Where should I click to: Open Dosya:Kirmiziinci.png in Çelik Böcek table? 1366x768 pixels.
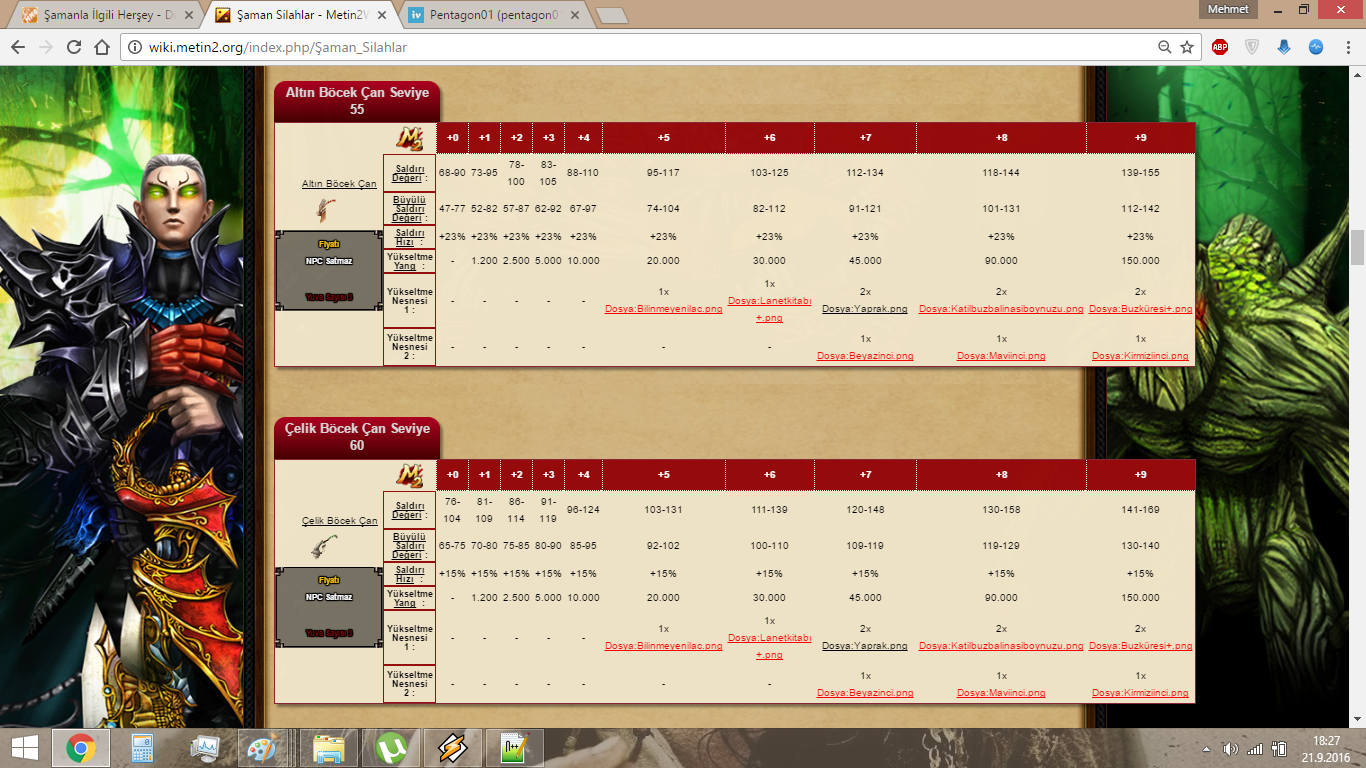[1141, 693]
